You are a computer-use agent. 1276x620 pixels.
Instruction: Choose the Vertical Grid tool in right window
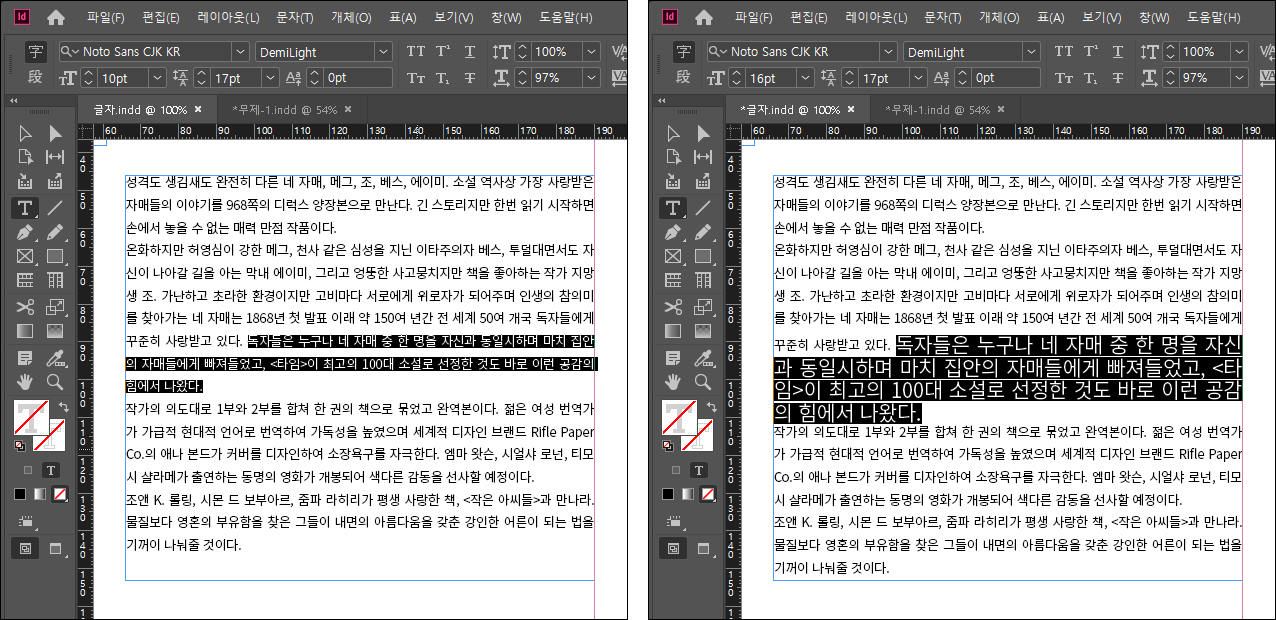click(x=703, y=281)
